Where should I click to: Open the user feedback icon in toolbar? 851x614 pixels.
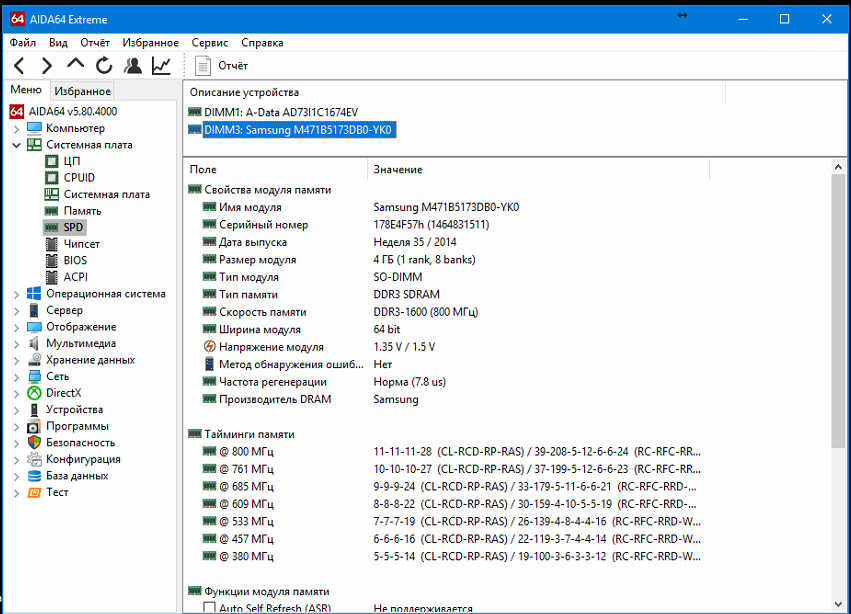point(132,66)
